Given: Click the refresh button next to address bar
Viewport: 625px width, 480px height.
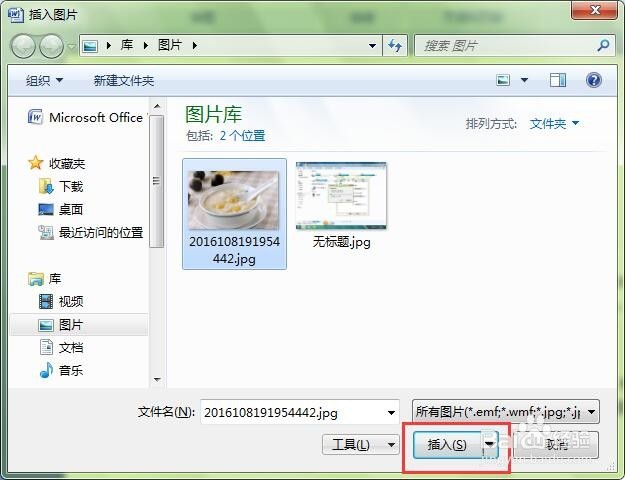Looking at the screenshot, I should (x=395, y=46).
